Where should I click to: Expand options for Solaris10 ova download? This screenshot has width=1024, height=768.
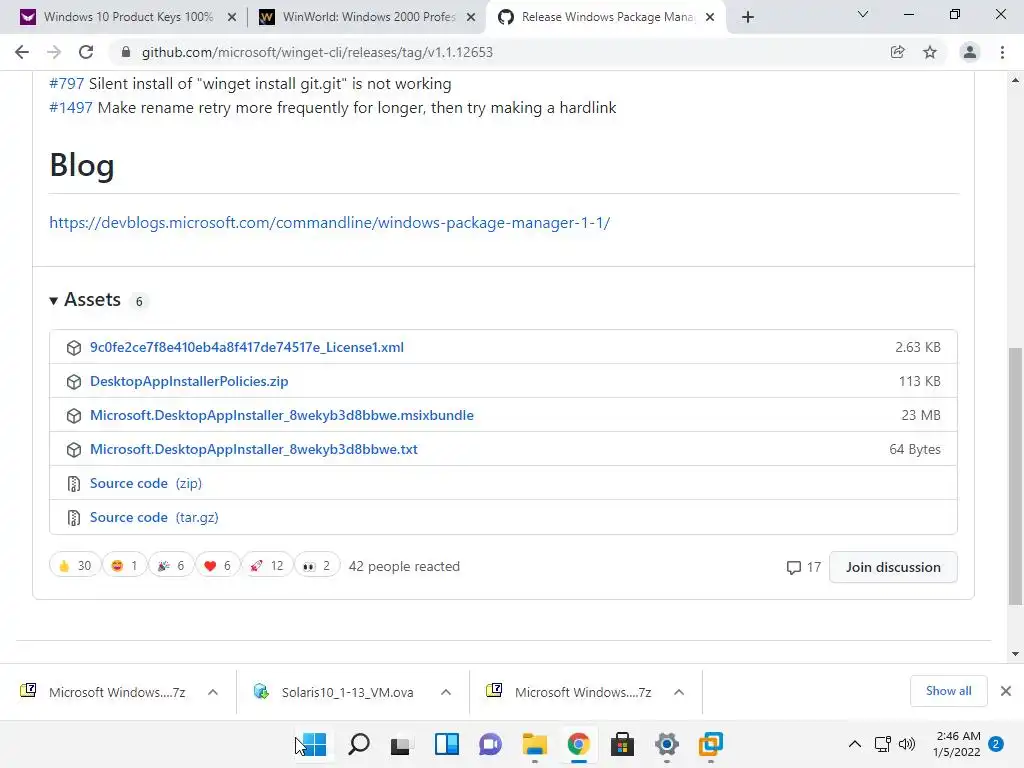[446, 692]
